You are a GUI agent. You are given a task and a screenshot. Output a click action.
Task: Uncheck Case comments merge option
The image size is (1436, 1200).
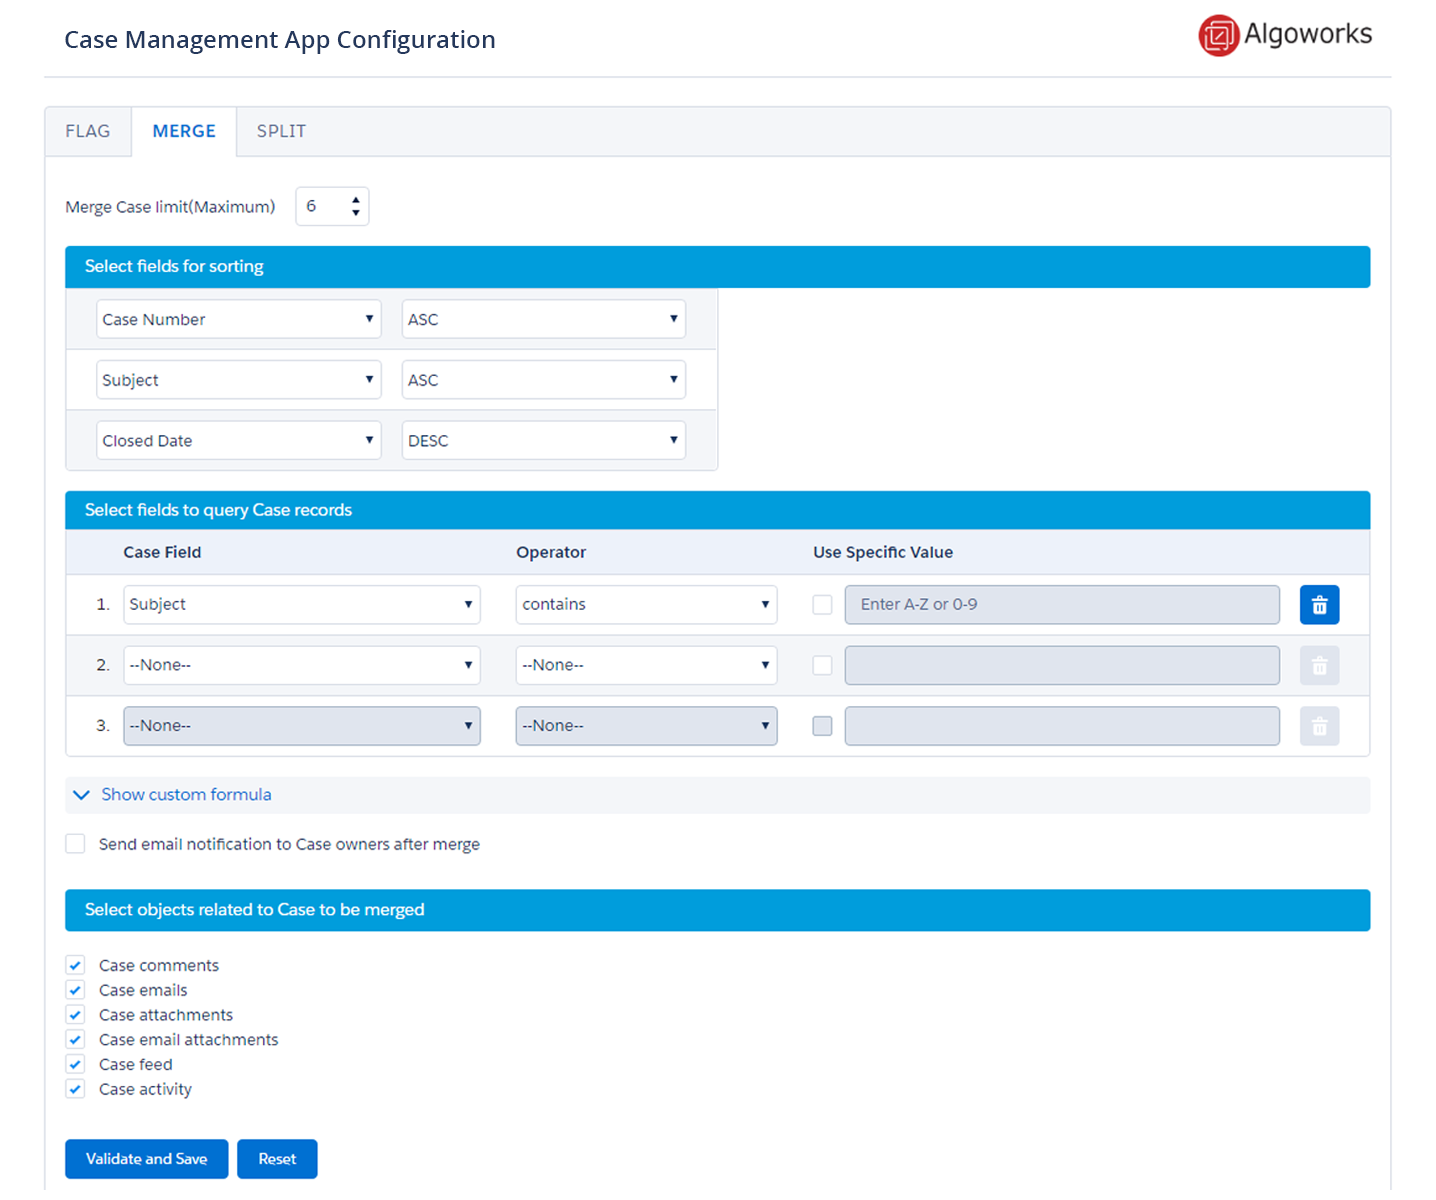(75, 964)
